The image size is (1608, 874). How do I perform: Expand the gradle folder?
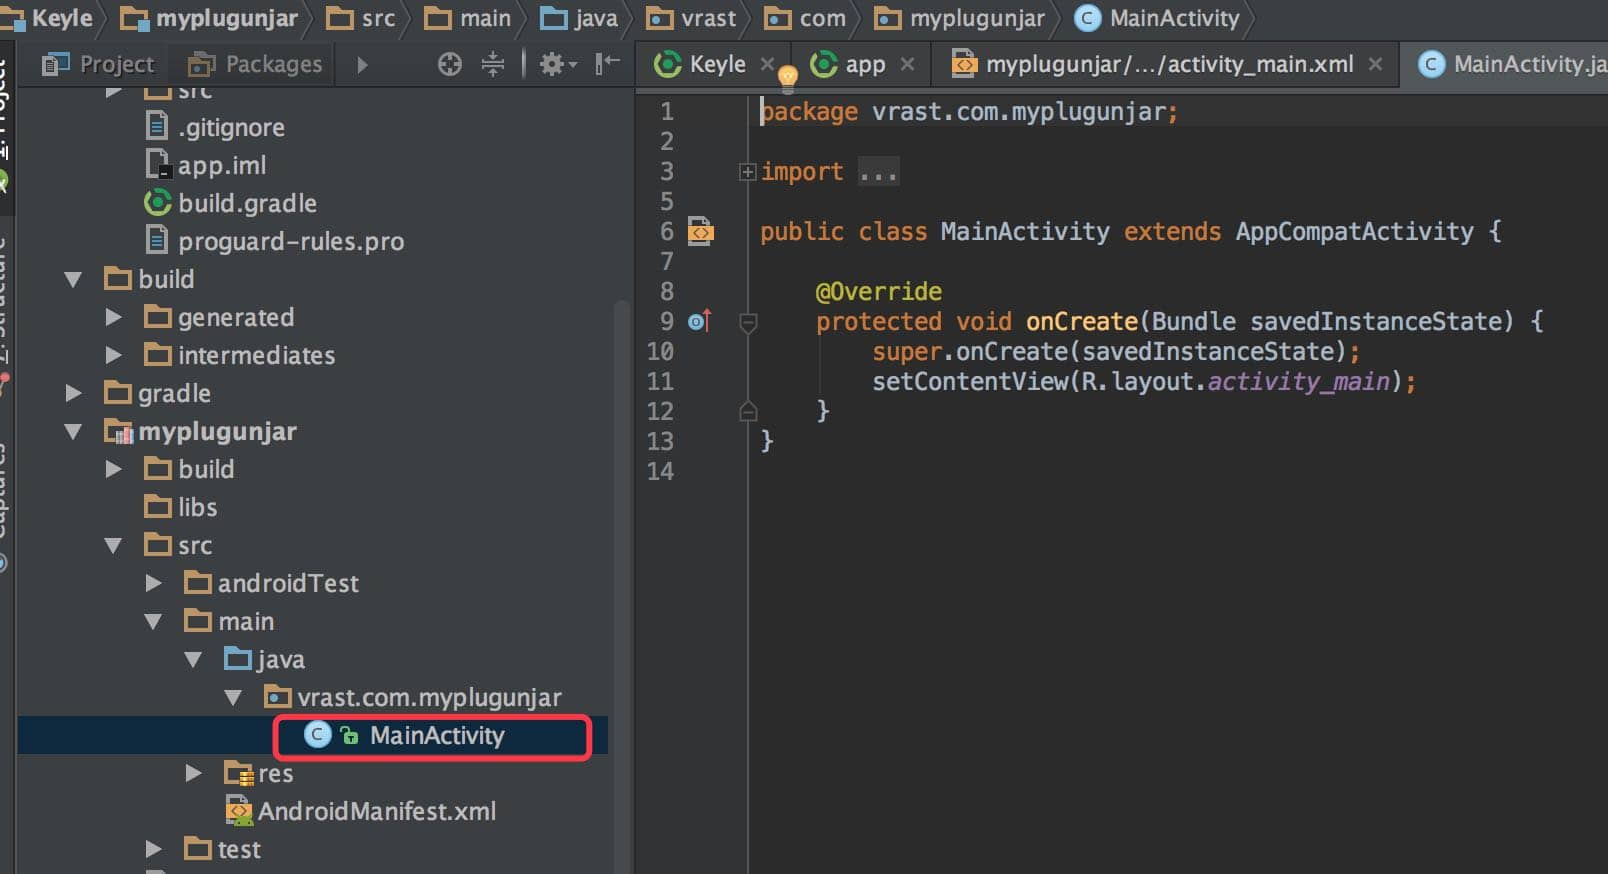[x=73, y=393]
